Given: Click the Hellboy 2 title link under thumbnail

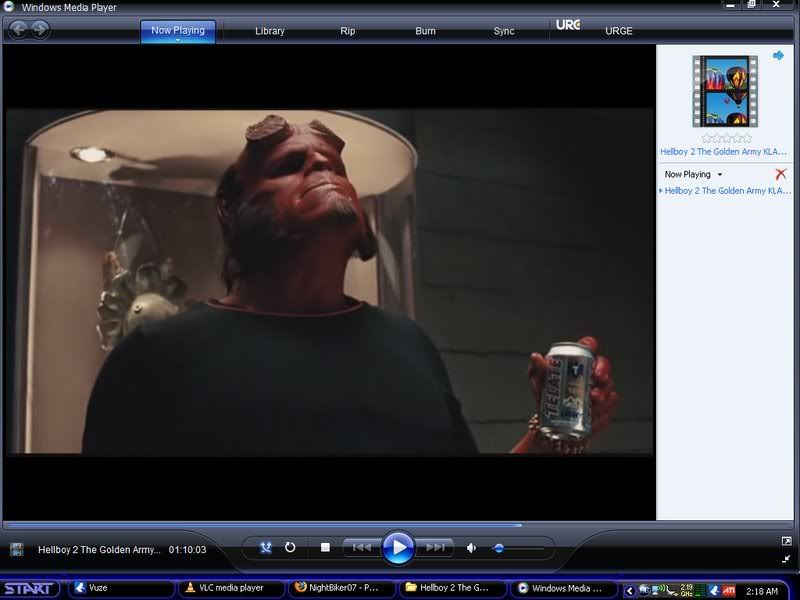Looking at the screenshot, I should pos(723,152).
